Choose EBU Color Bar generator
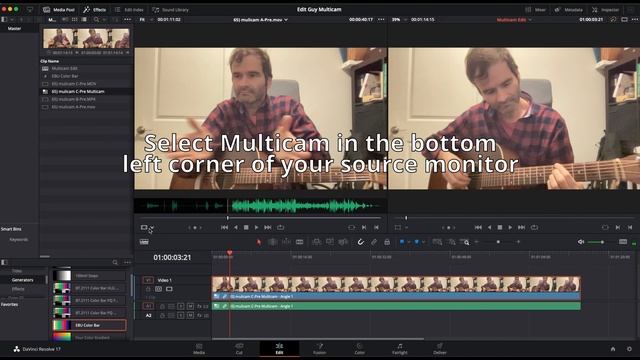Viewport: 640px width, 360px height. (89, 325)
